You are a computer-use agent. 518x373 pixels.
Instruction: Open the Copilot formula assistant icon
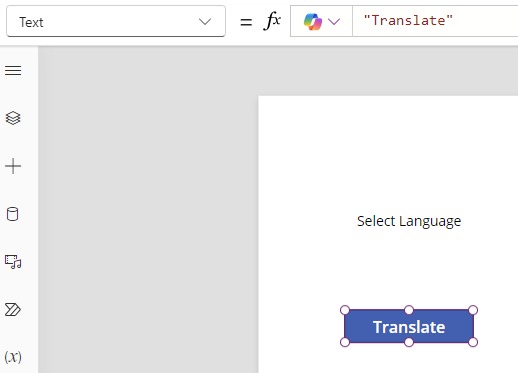click(x=313, y=21)
